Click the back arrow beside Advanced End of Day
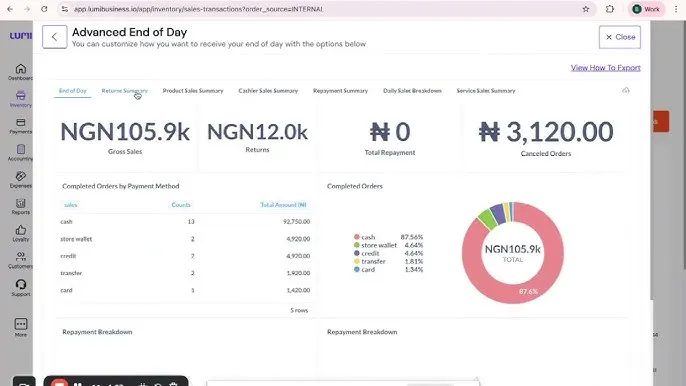Image resolution: width=686 pixels, height=386 pixels. point(55,37)
